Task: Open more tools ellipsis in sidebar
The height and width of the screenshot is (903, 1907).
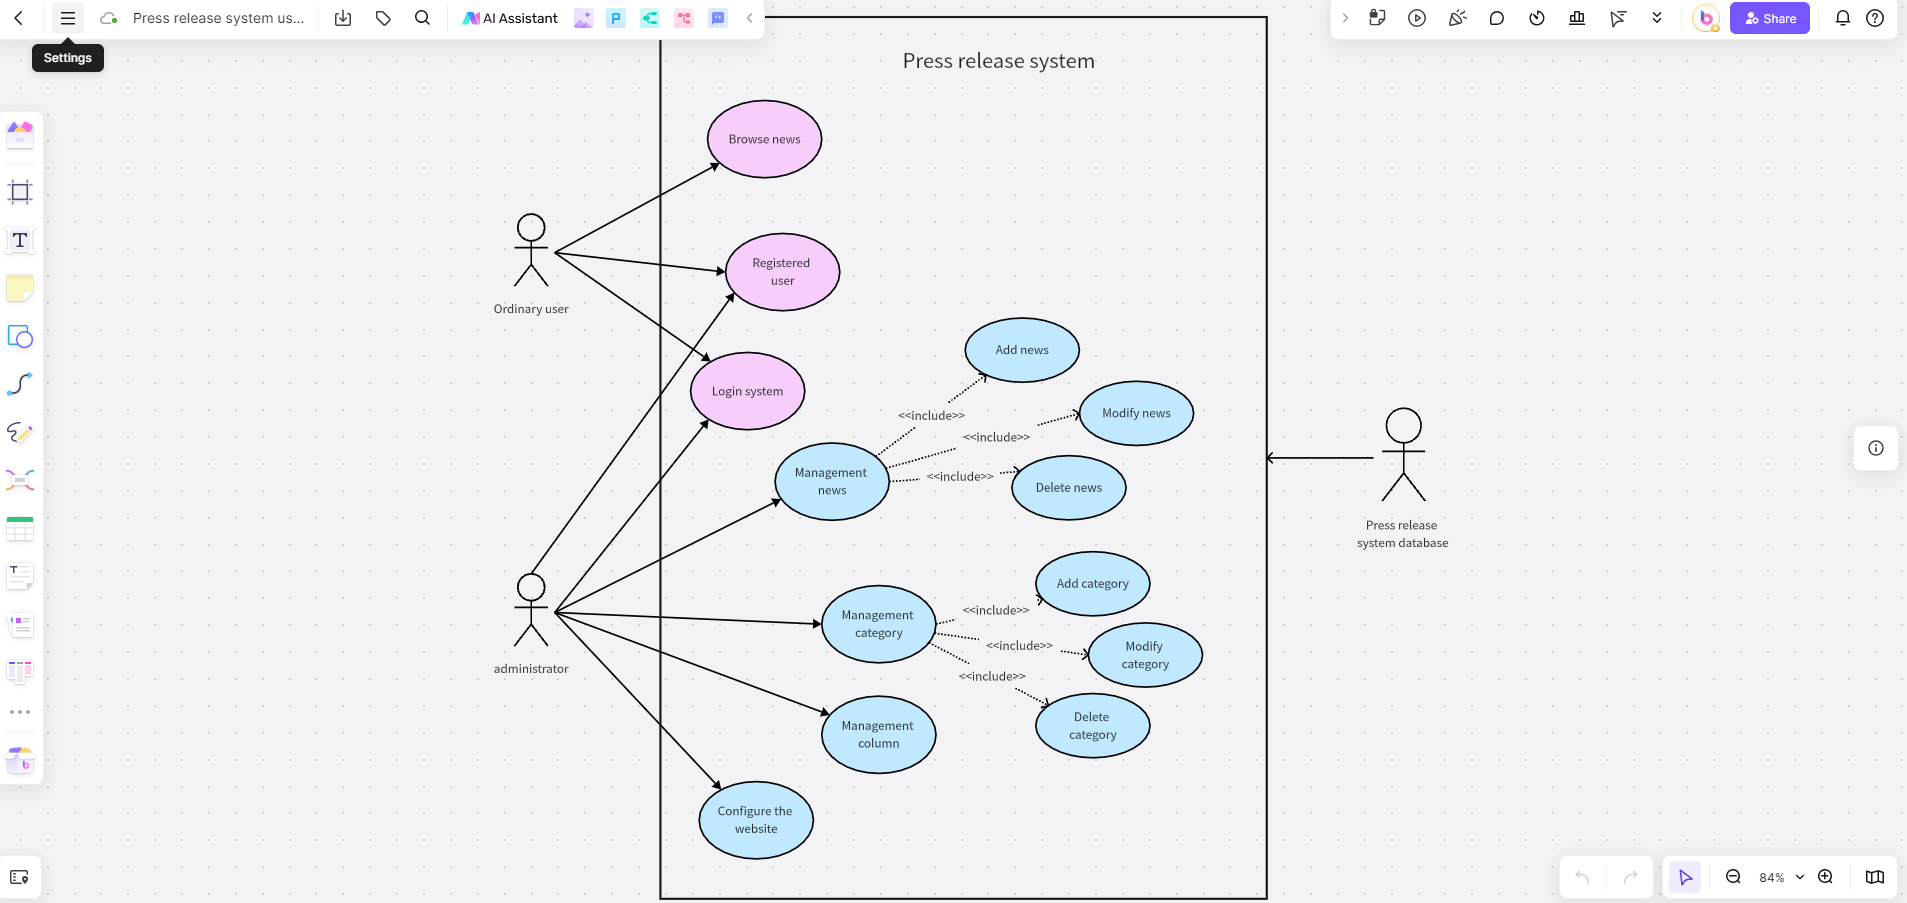Action: coord(20,712)
